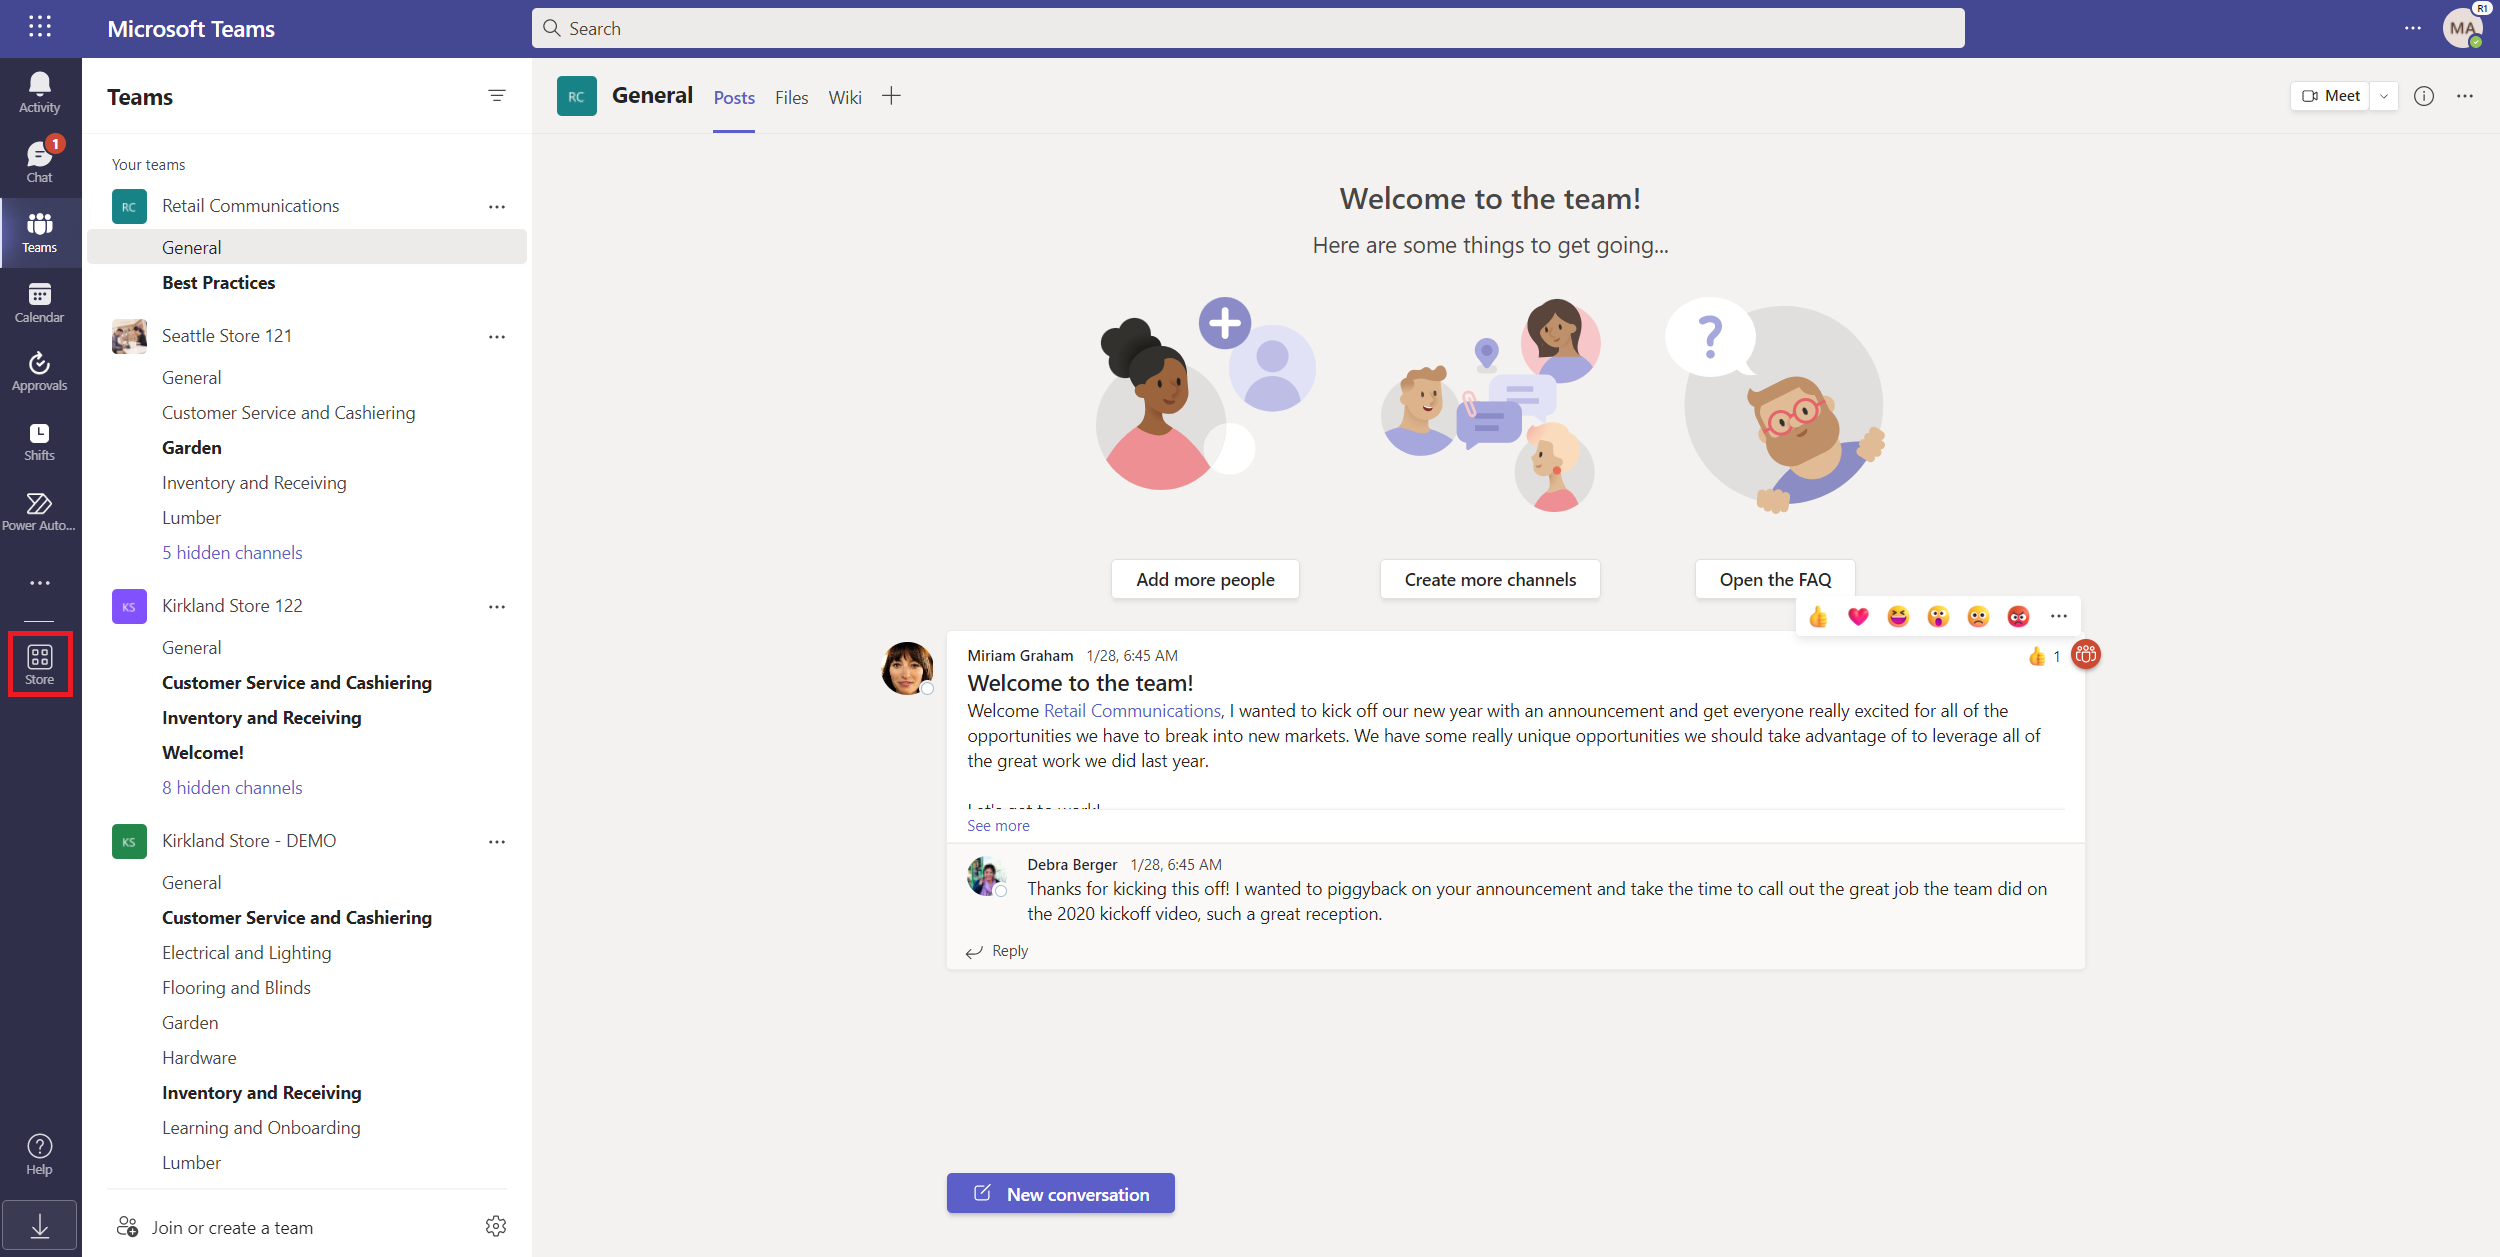
Task: Open Miriam Graham's profile picture
Action: click(x=907, y=668)
